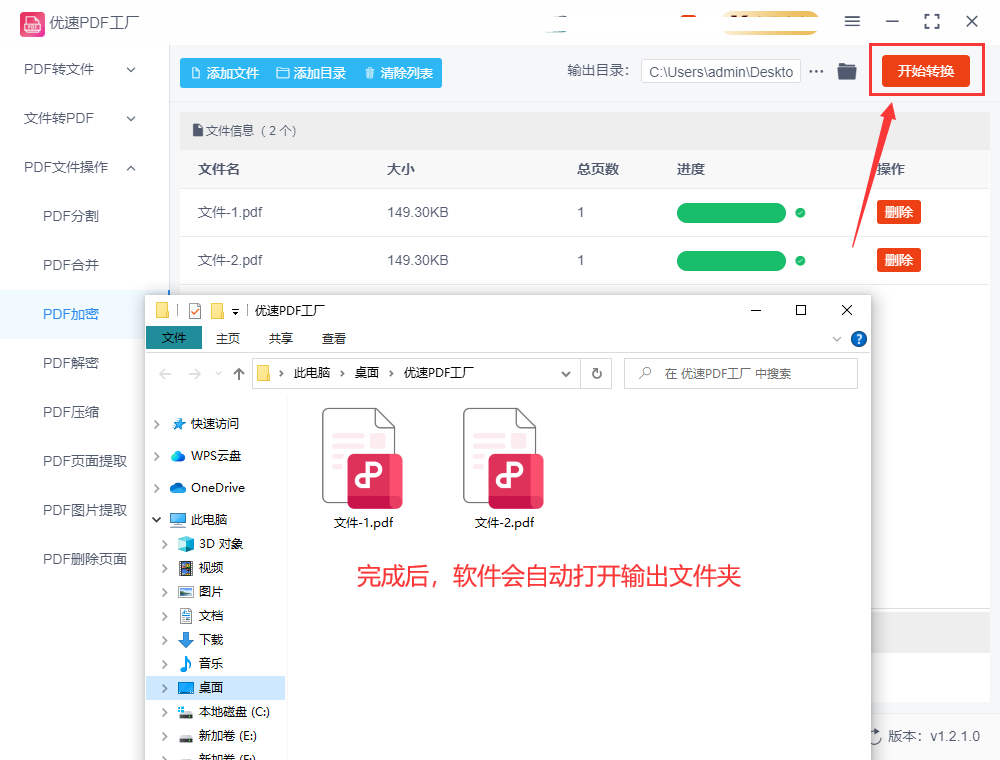Select PDF加密 in sidebar
Image resolution: width=1000 pixels, height=760 pixels.
tap(71, 314)
